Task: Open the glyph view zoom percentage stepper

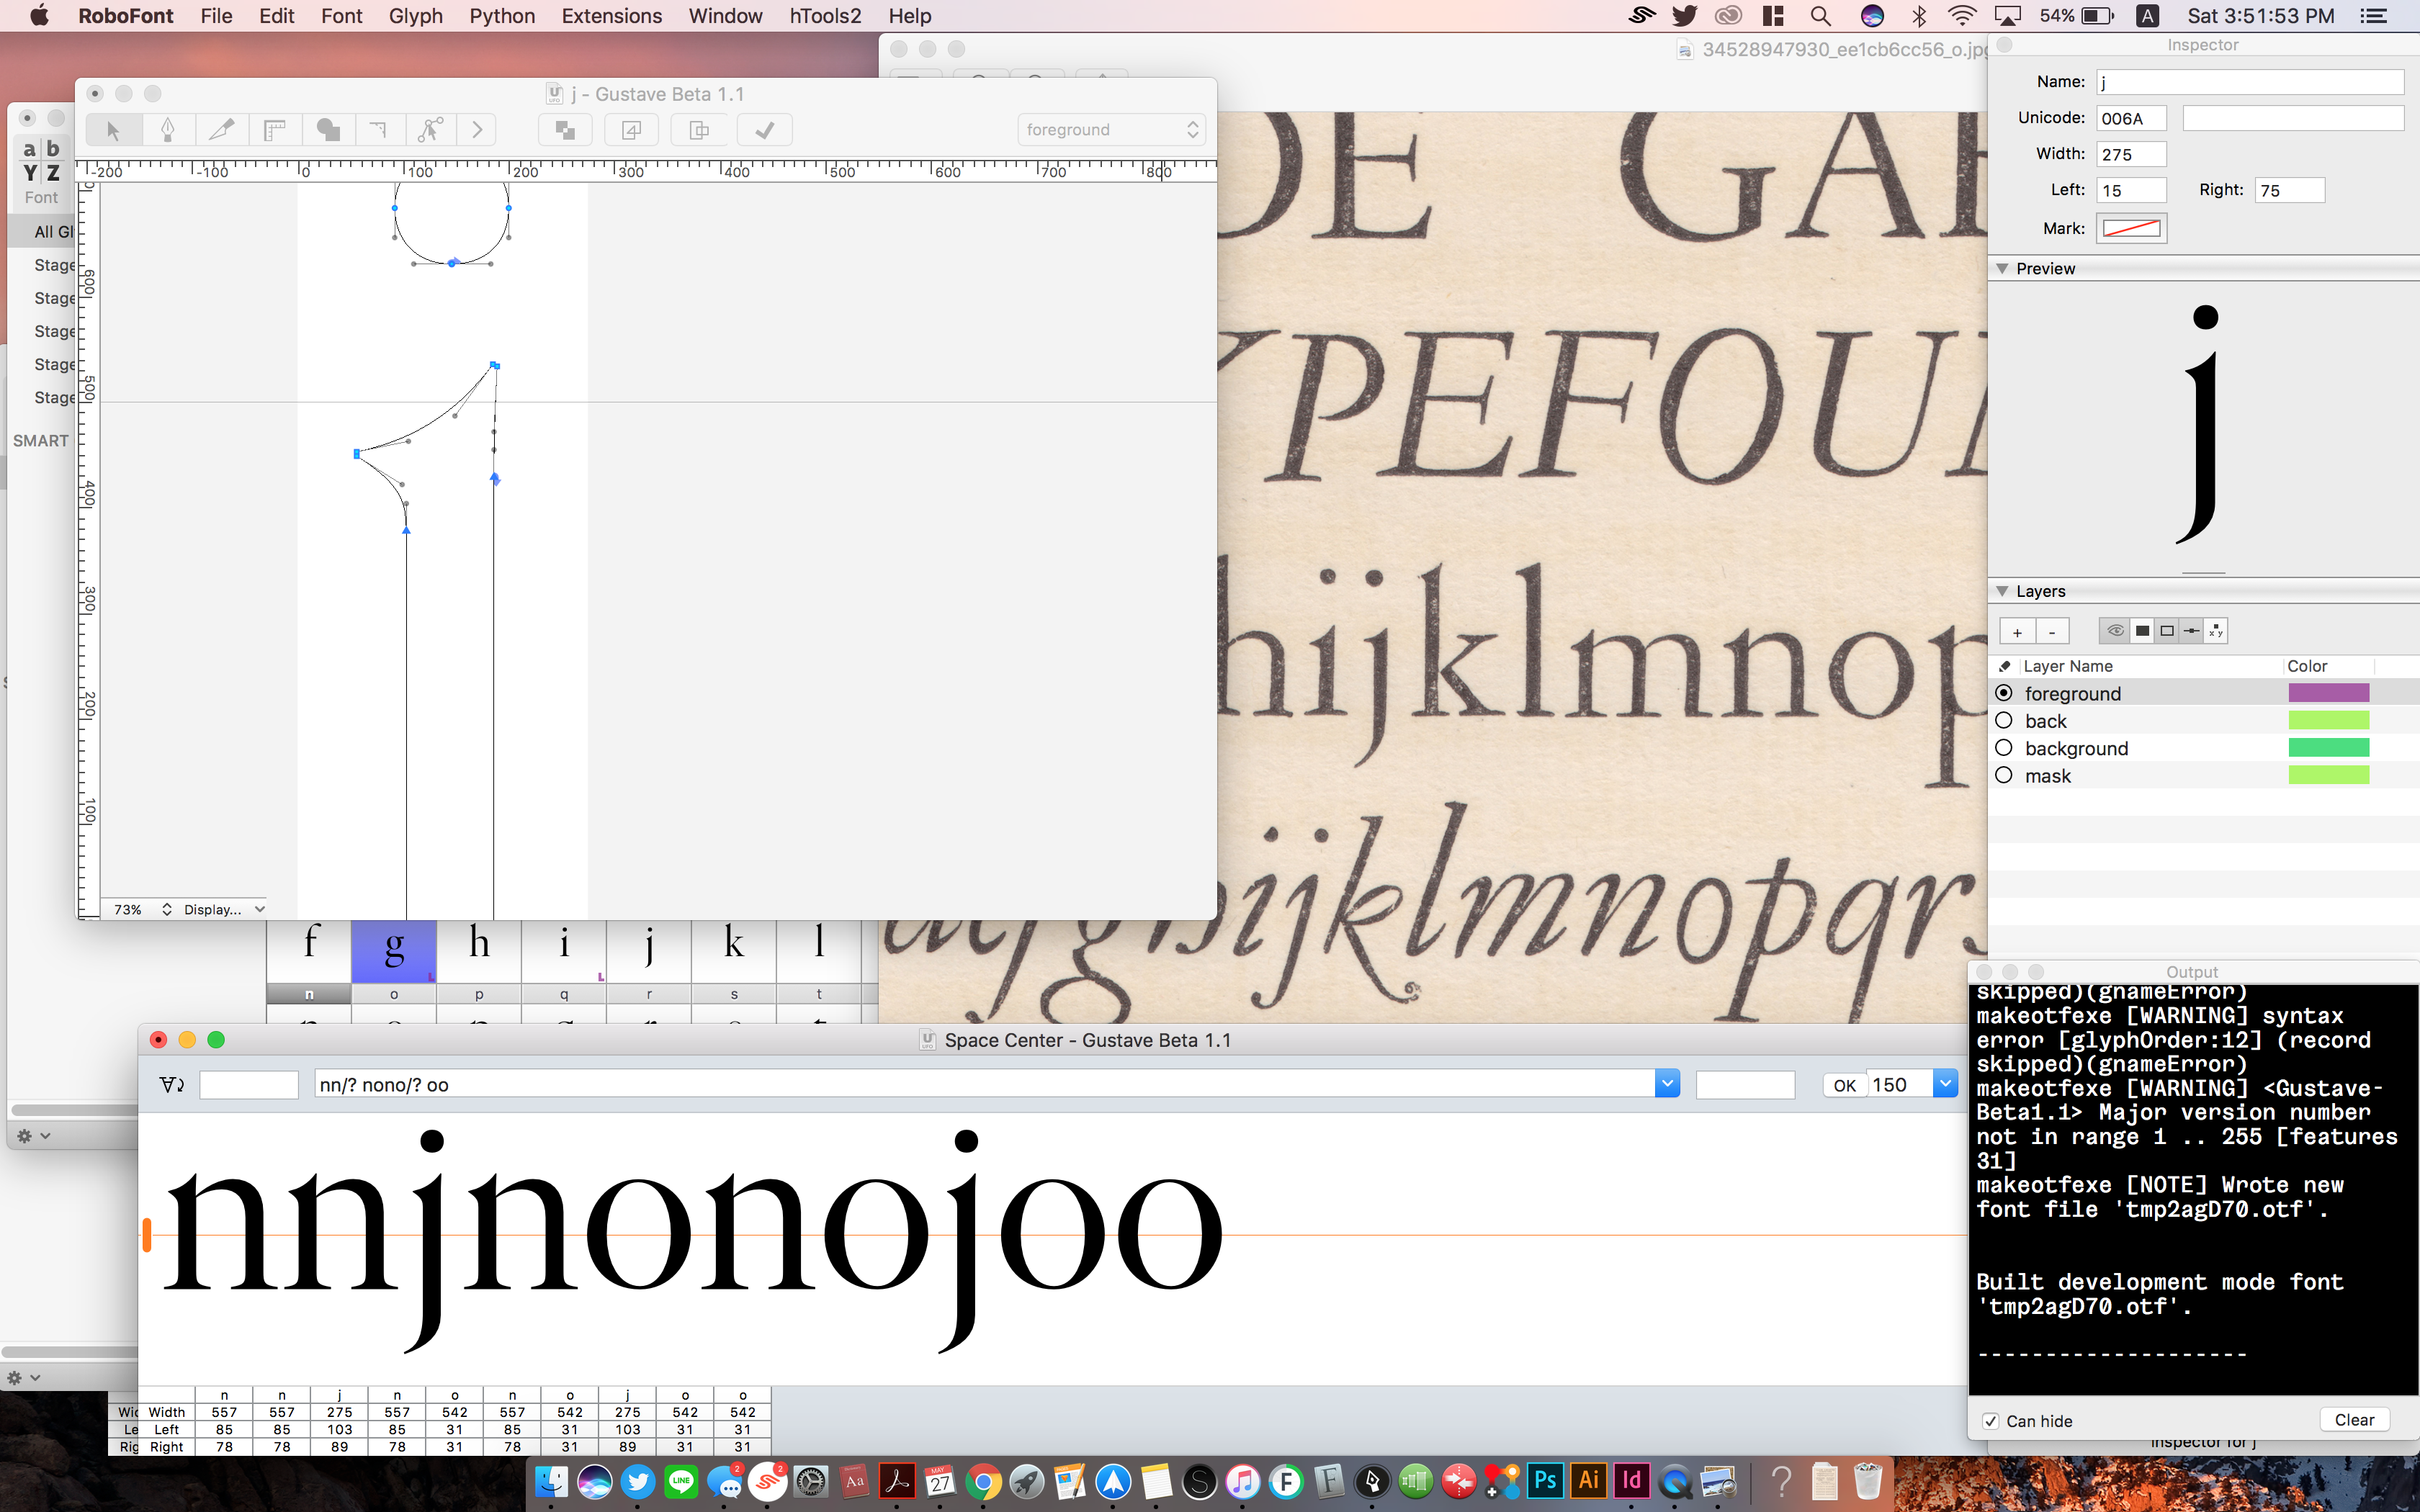Action: pos(166,909)
